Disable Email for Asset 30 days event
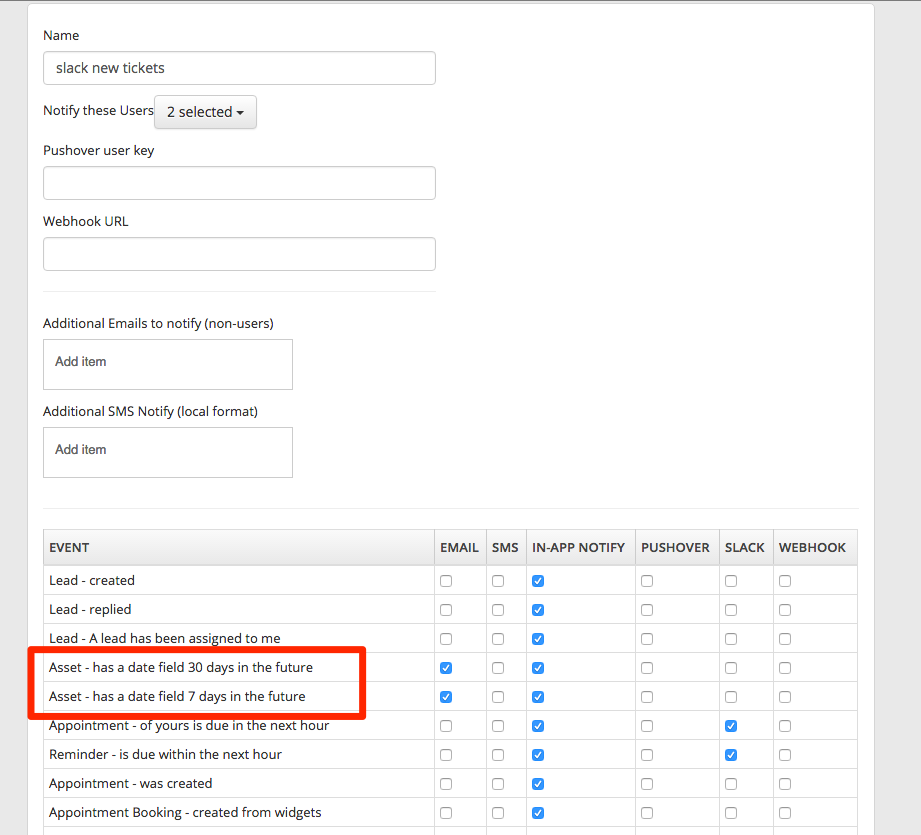 (446, 668)
